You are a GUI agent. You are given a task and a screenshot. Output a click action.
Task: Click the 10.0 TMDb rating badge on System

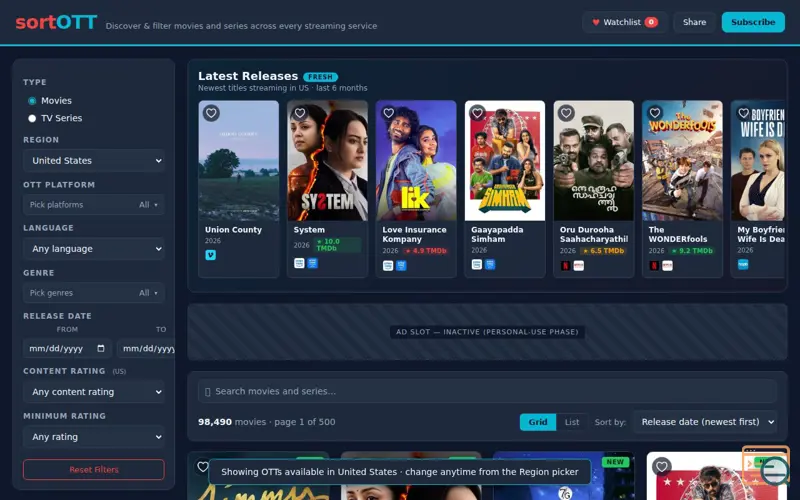(337, 245)
